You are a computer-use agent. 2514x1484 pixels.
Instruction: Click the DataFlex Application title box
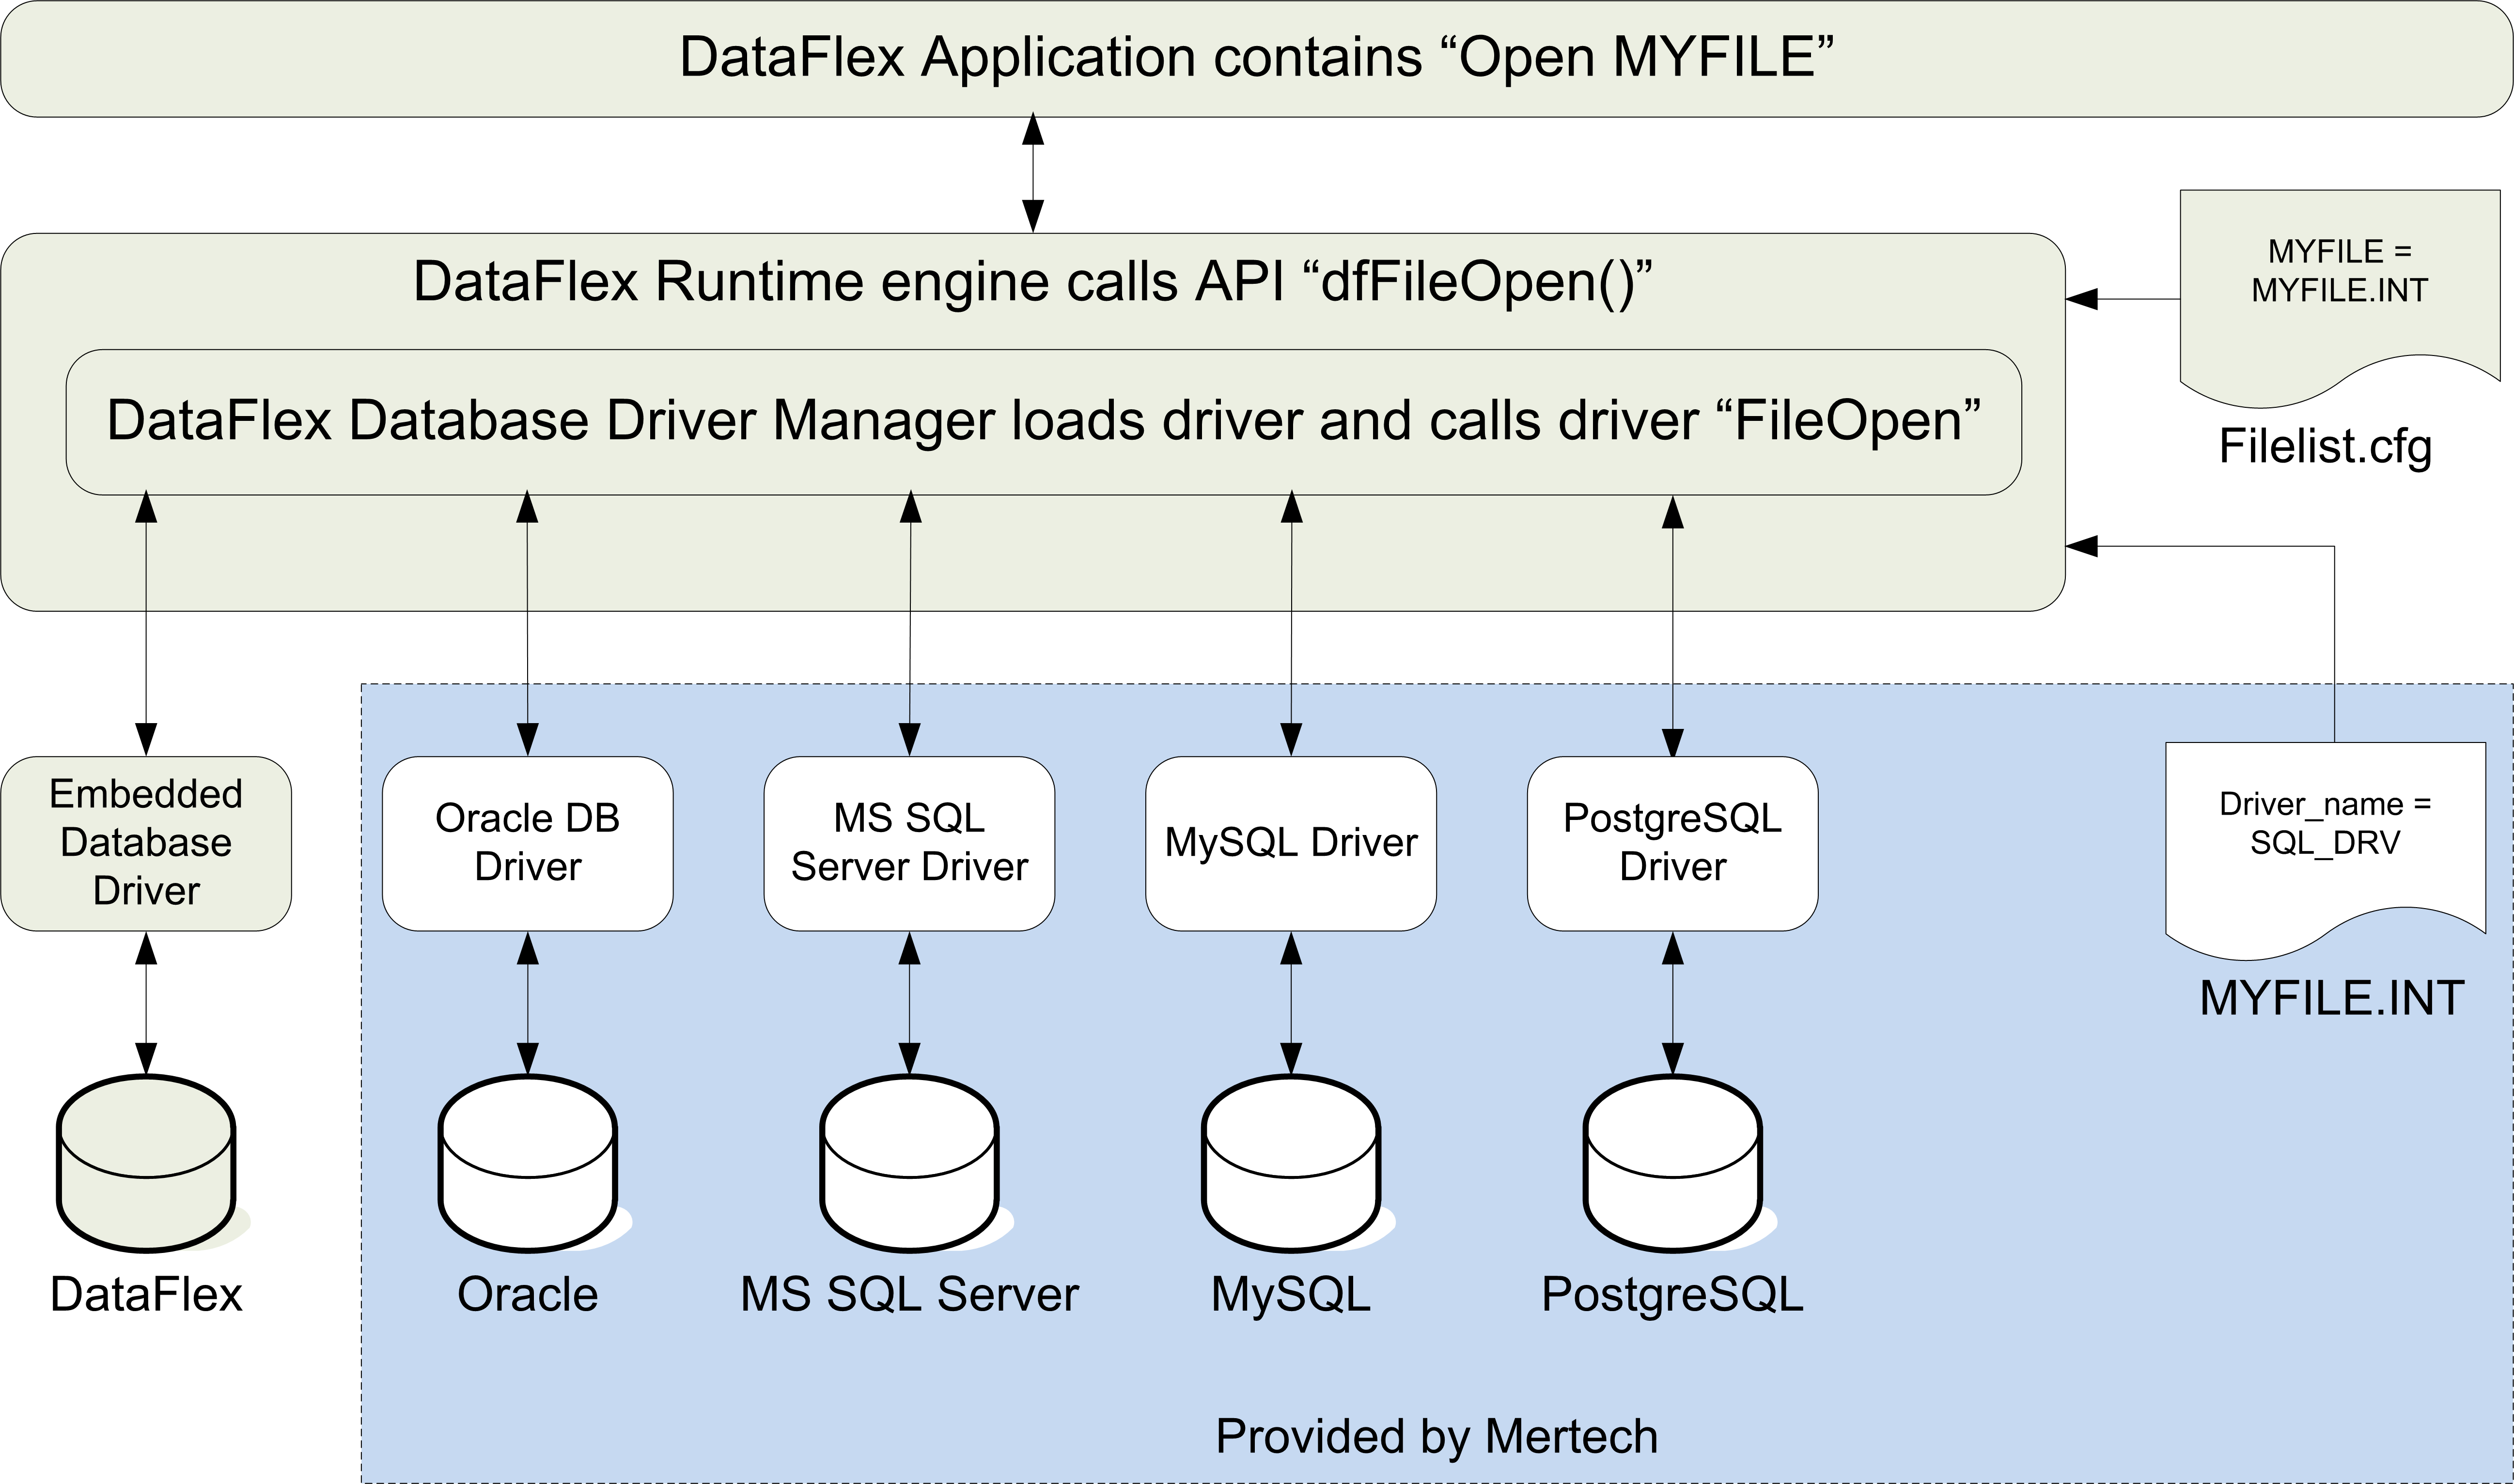click(1256, 58)
